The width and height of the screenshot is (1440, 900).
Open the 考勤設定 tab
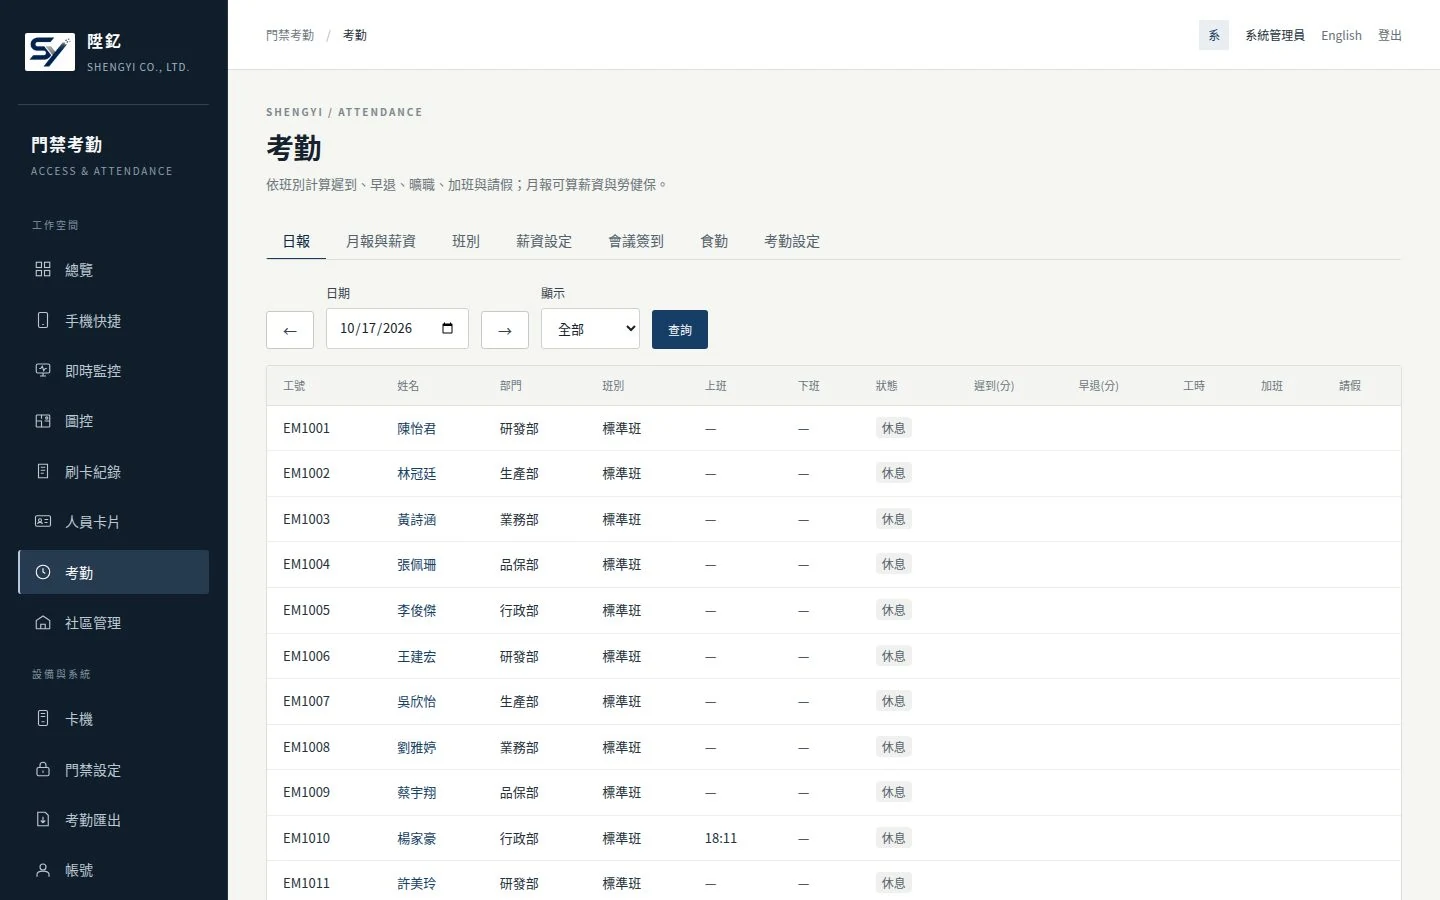pos(792,241)
